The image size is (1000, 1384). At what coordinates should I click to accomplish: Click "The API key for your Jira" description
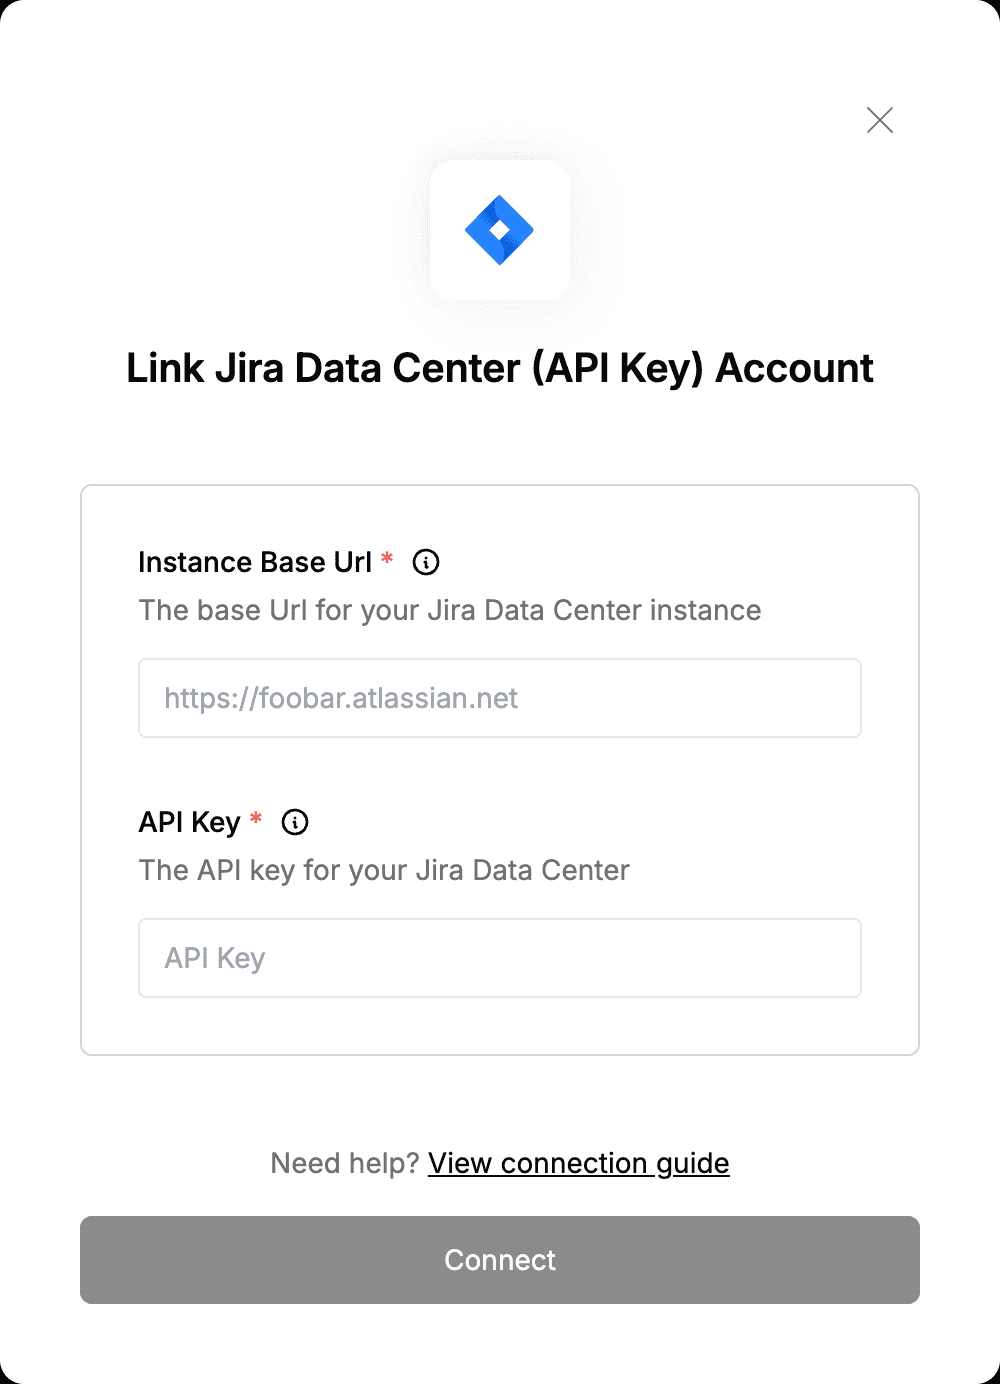tap(384, 870)
